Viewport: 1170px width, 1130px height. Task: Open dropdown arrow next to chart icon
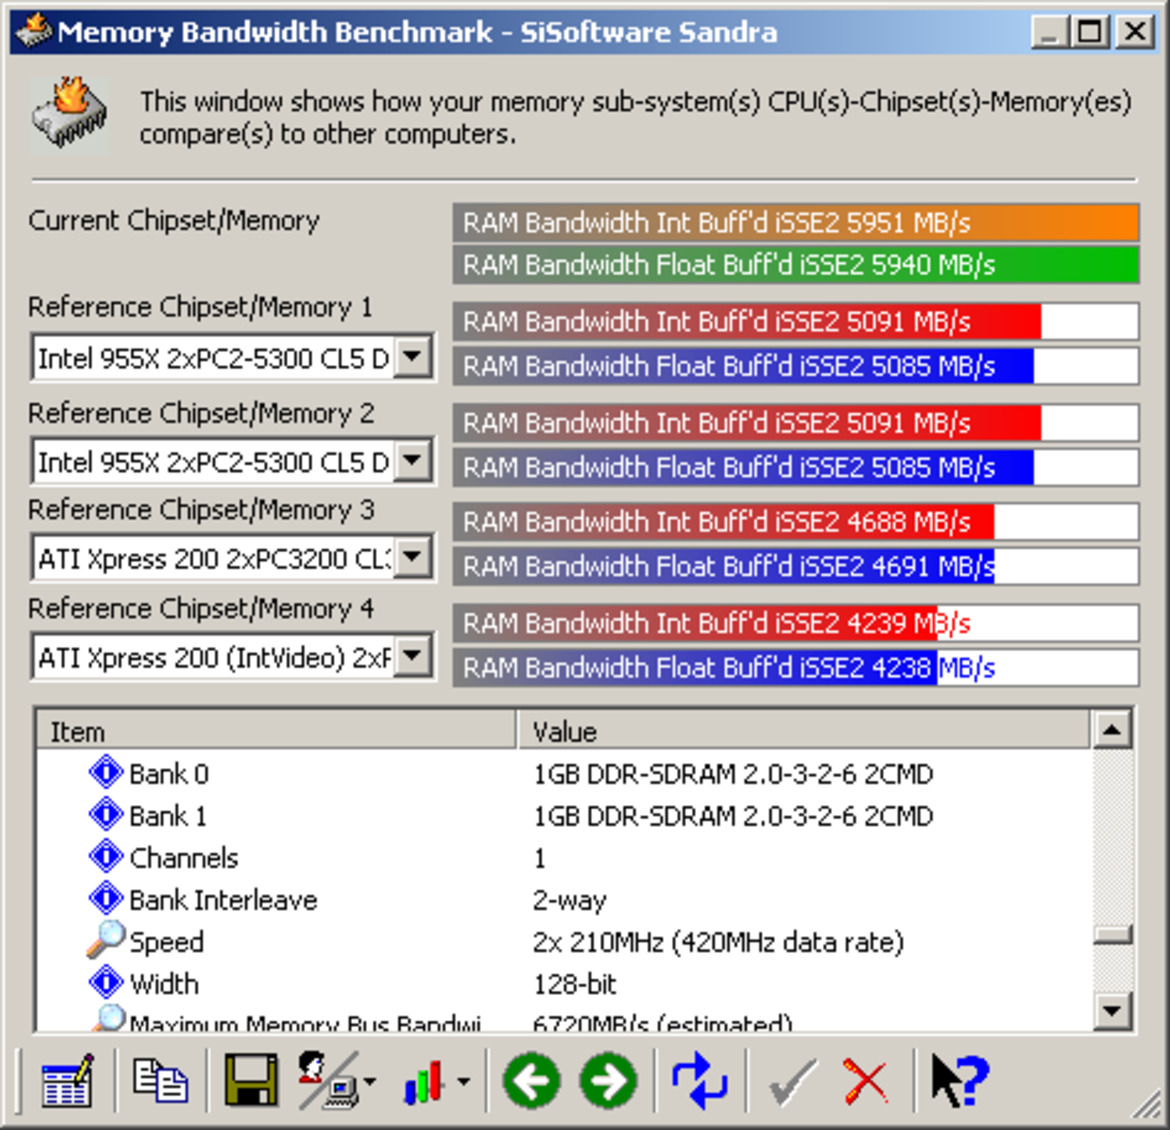463,1081
